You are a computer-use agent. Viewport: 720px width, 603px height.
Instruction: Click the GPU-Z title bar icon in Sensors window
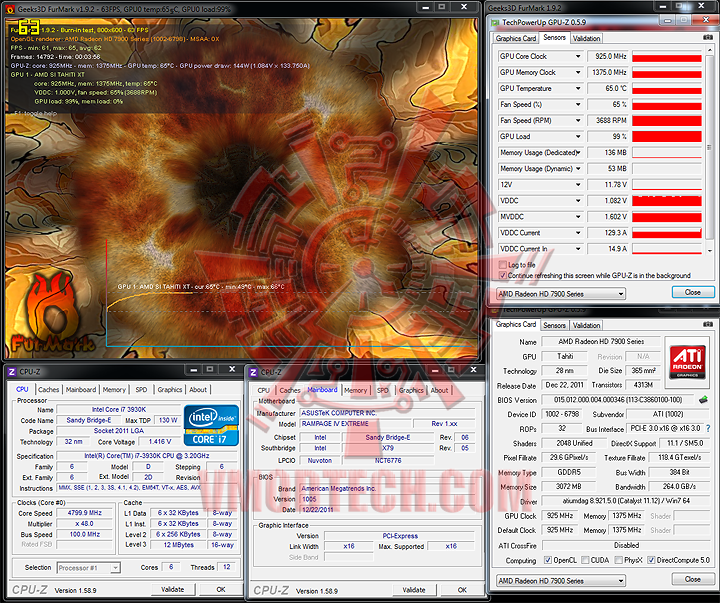coord(495,22)
